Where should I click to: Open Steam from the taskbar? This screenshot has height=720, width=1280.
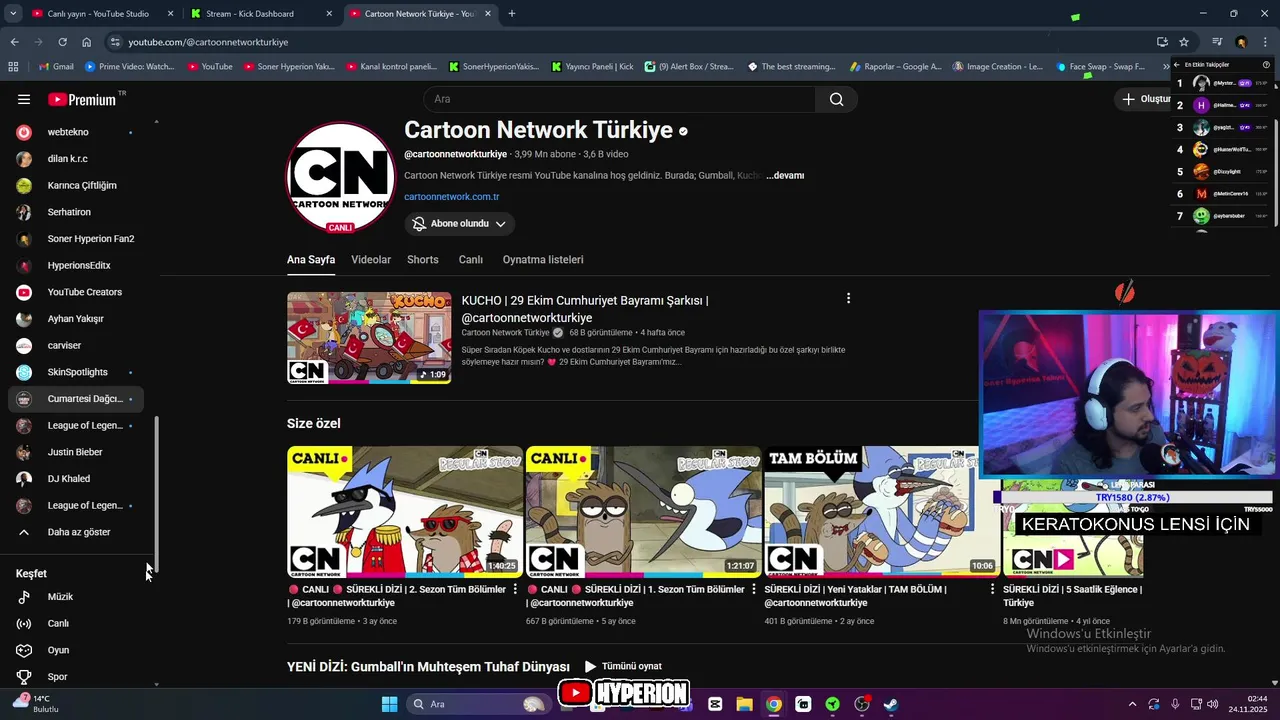point(890,704)
